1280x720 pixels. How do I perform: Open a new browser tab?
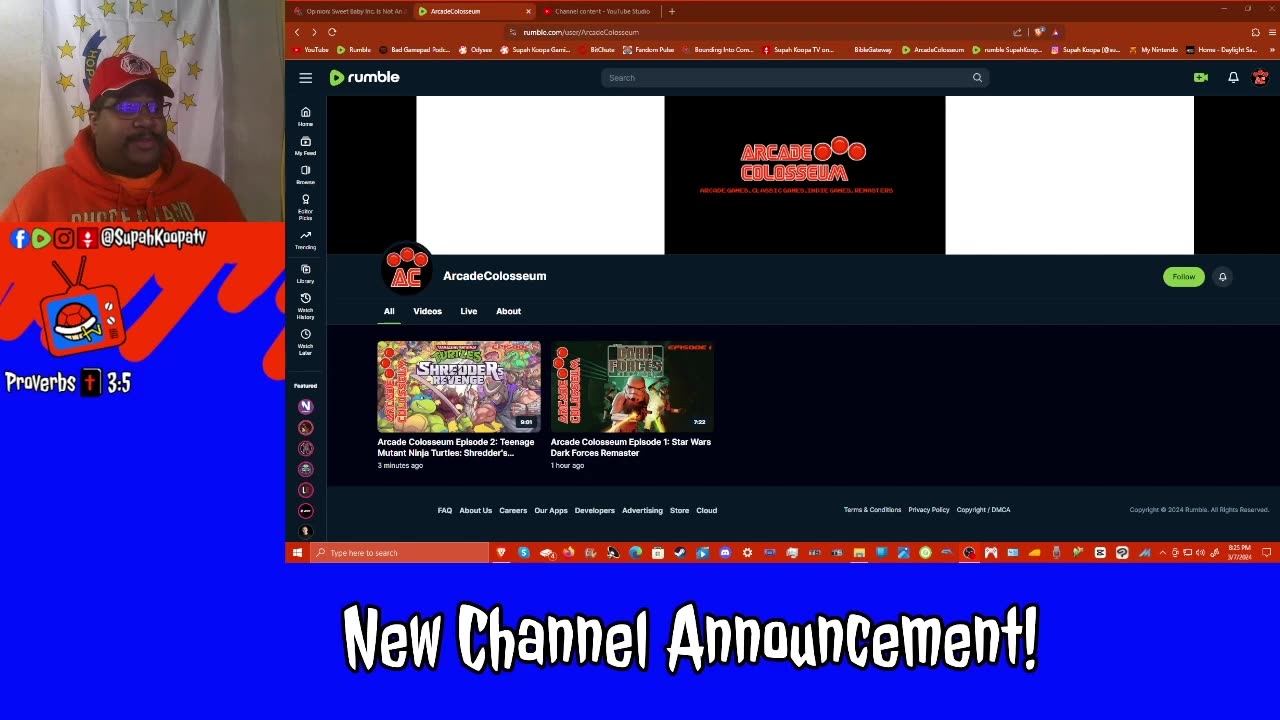coord(672,11)
